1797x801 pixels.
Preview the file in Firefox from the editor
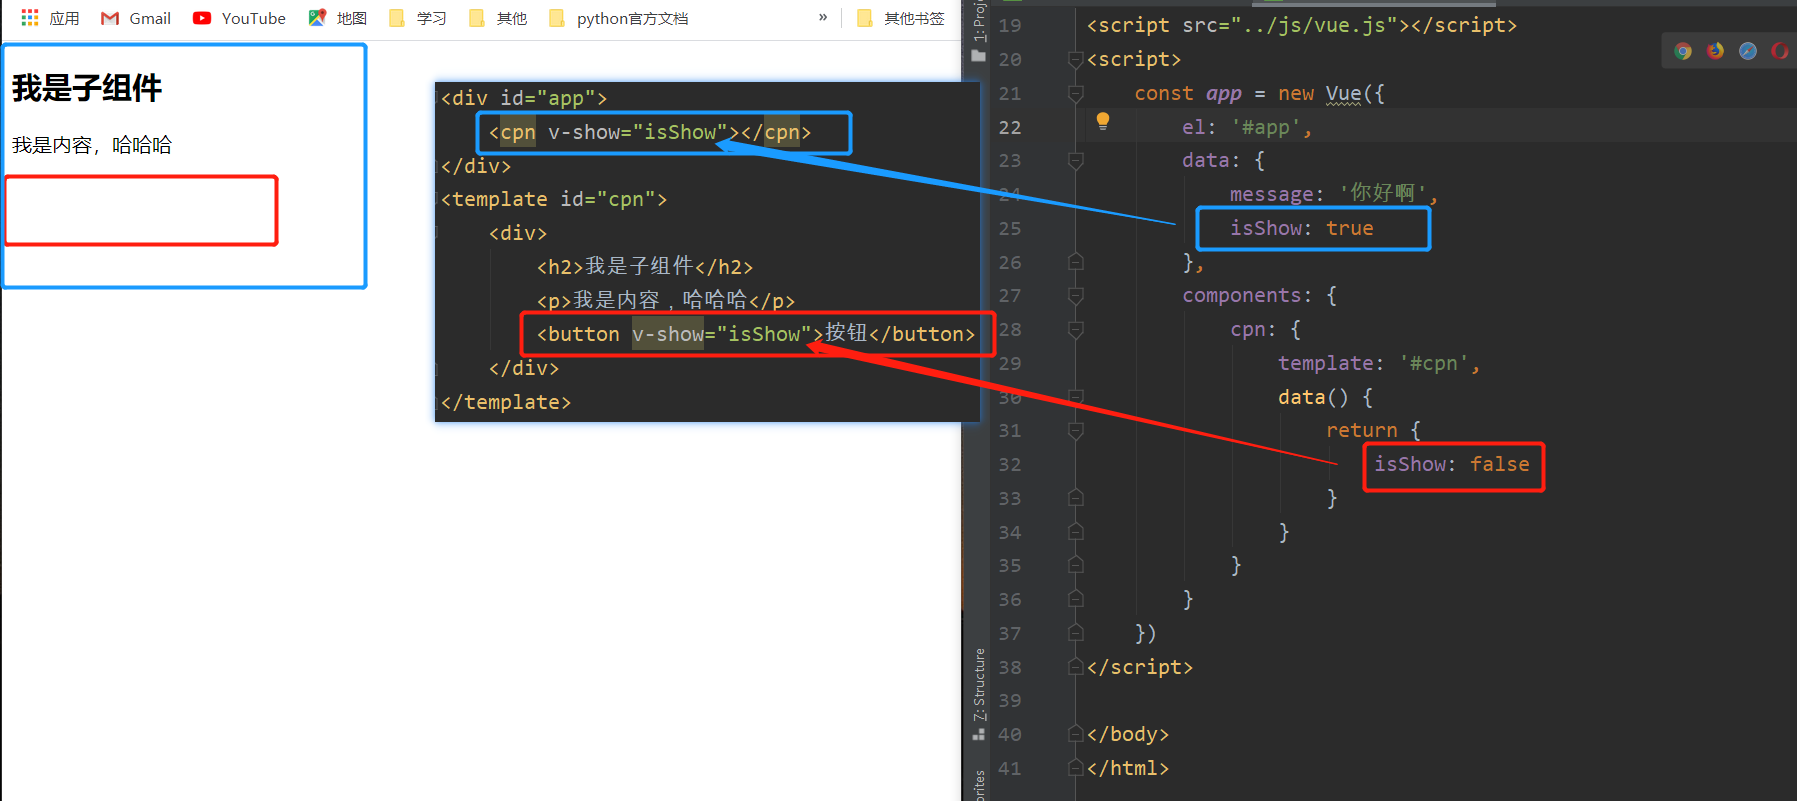pyautogui.click(x=1715, y=51)
